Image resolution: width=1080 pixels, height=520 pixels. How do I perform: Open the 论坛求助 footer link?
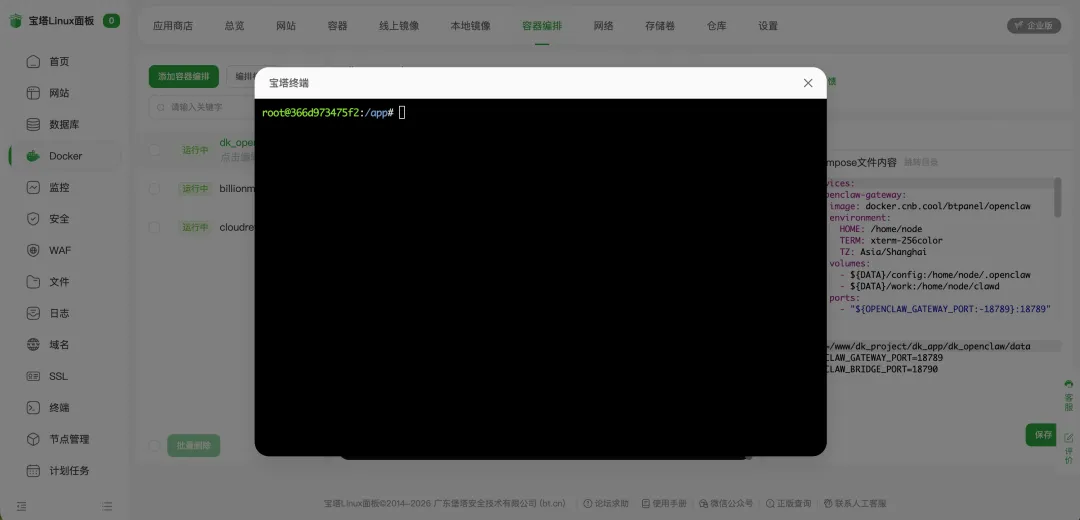[606, 503]
